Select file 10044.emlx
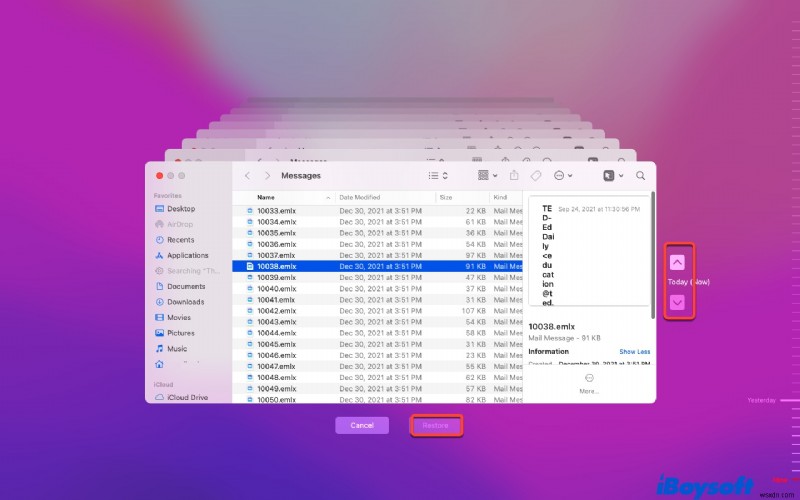Image resolution: width=800 pixels, height=500 pixels. (x=378, y=333)
